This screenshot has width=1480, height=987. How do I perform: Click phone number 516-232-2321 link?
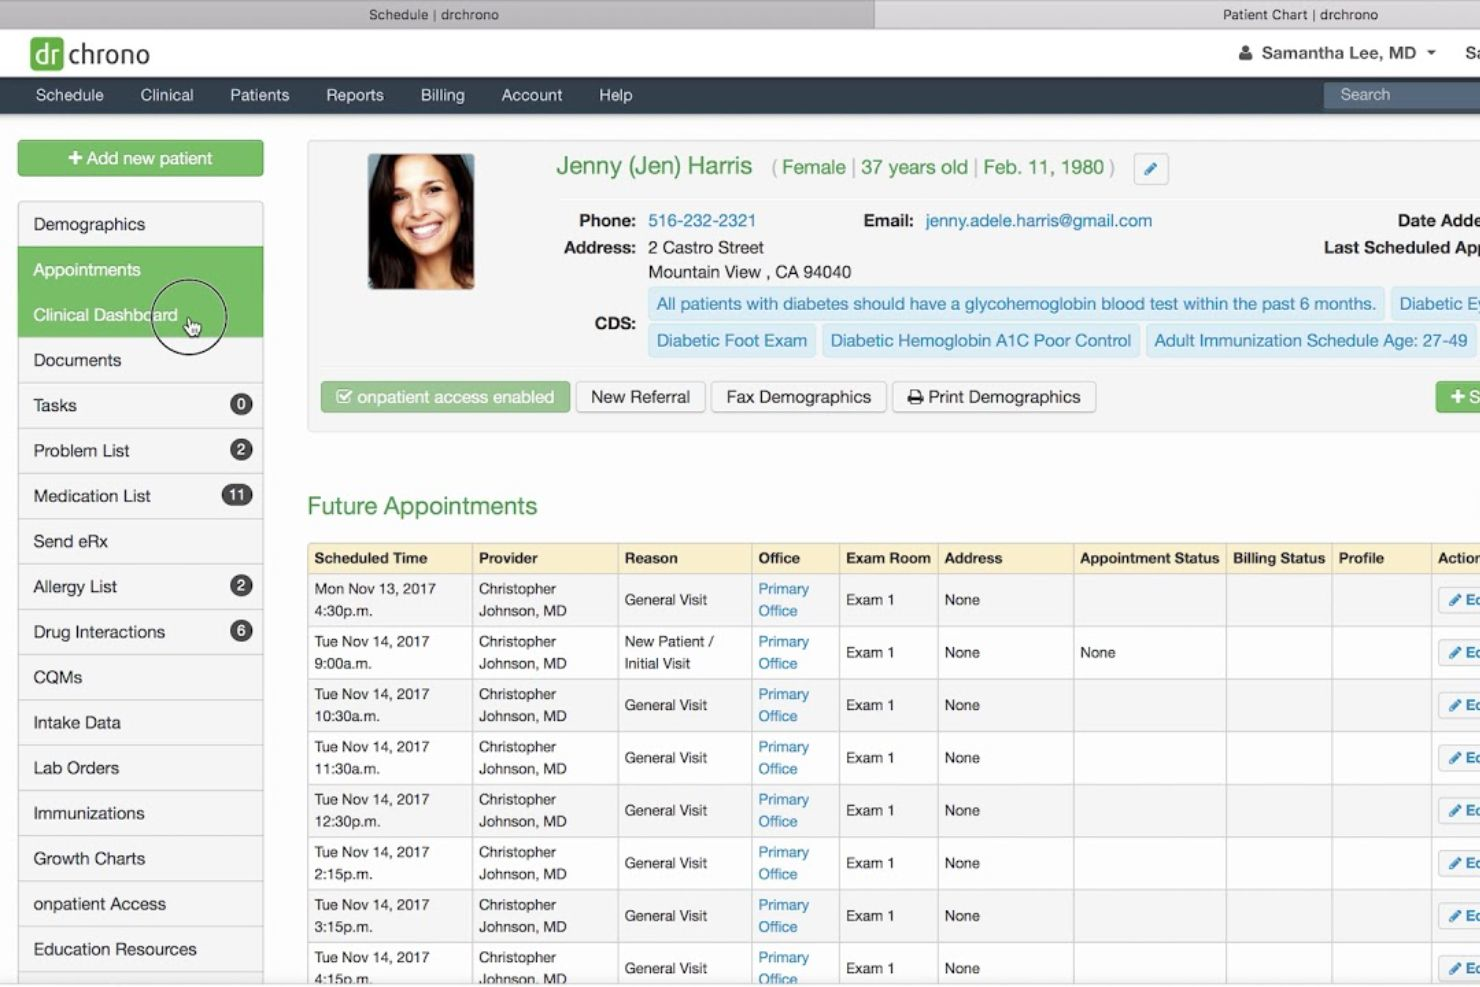coord(702,221)
